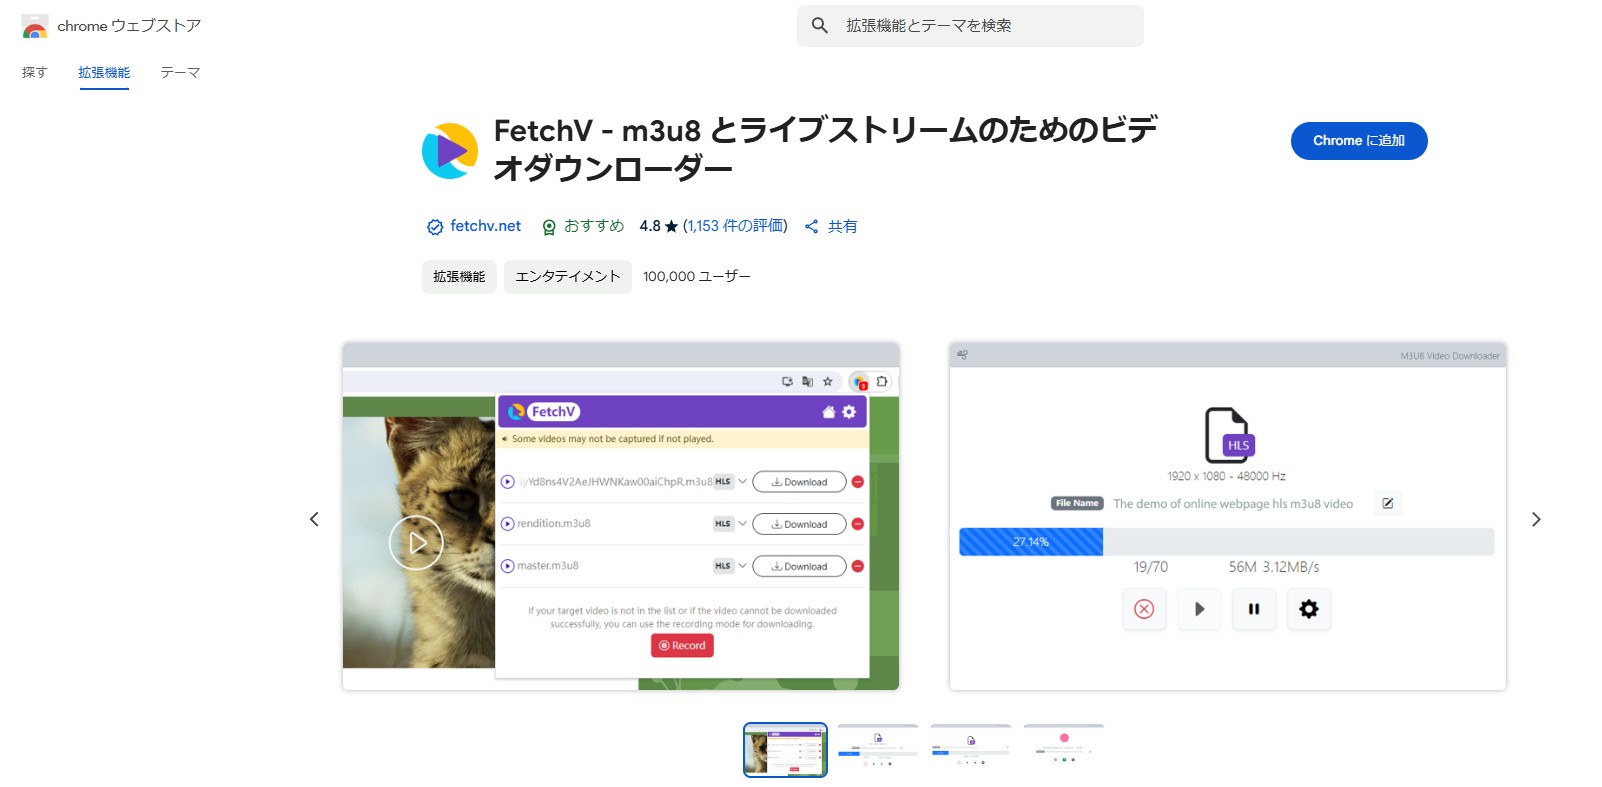Click the star rating icon beside 4.8
The height and width of the screenshot is (787, 1602).
point(671,227)
